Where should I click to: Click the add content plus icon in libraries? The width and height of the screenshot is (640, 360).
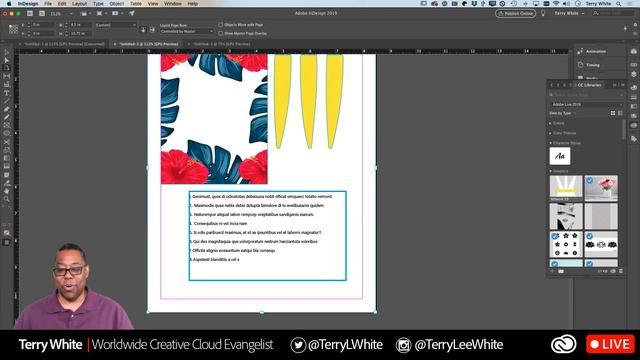coord(552,271)
